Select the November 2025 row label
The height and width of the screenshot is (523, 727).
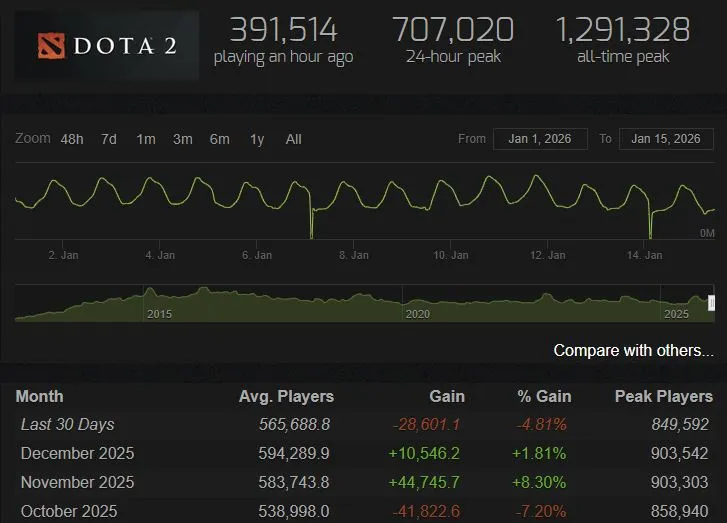pos(77,482)
